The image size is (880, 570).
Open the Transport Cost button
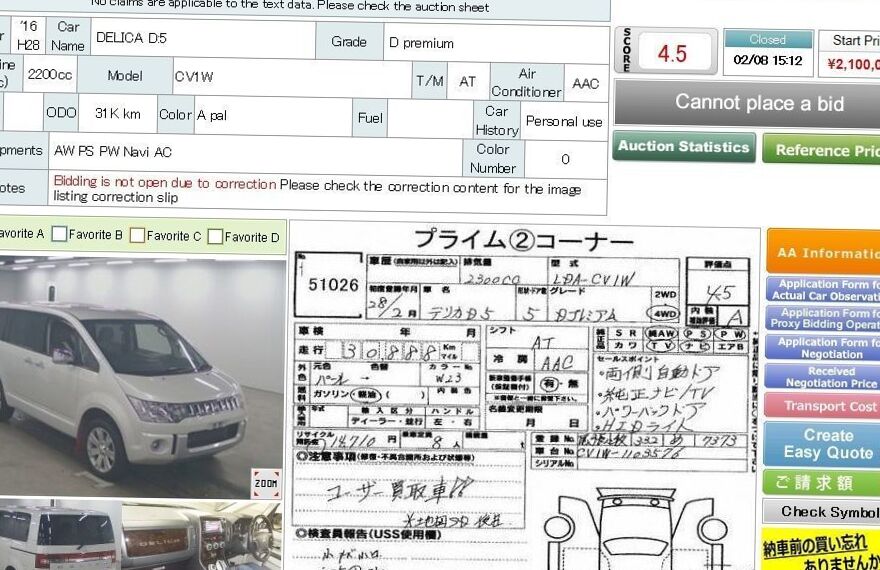[823, 406]
